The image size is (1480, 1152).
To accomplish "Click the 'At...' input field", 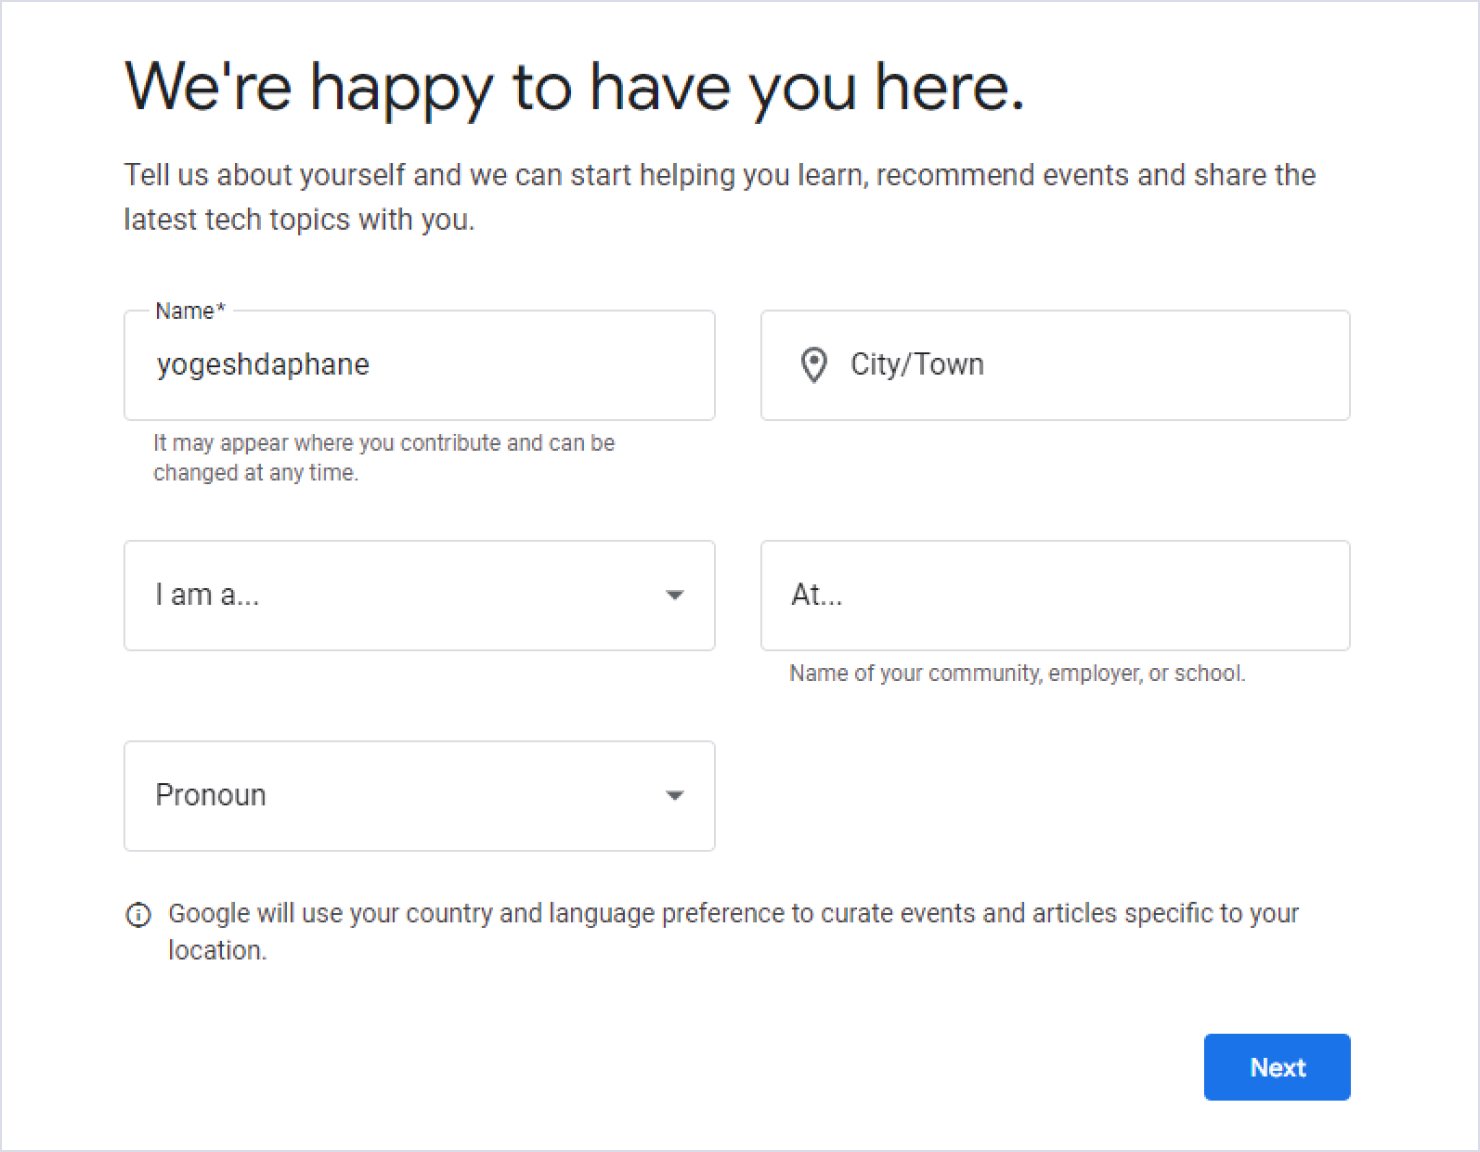I will 1055,596.
